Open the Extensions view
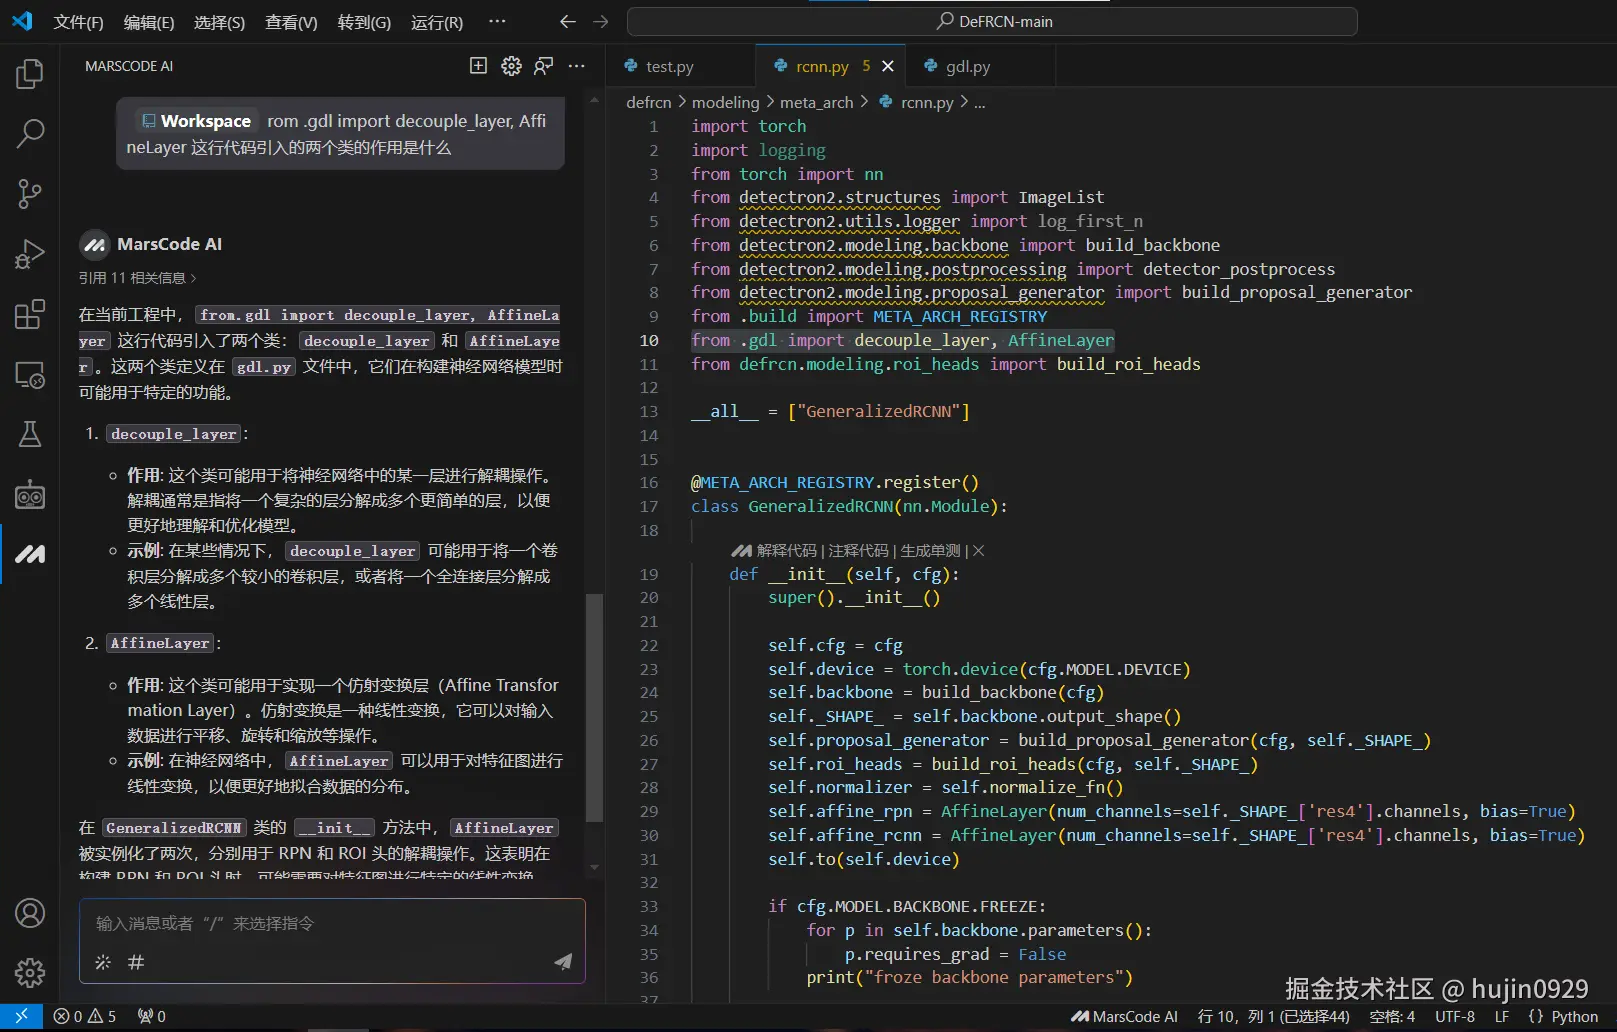This screenshot has width=1617, height=1032. pyautogui.click(x=30, y=315)
